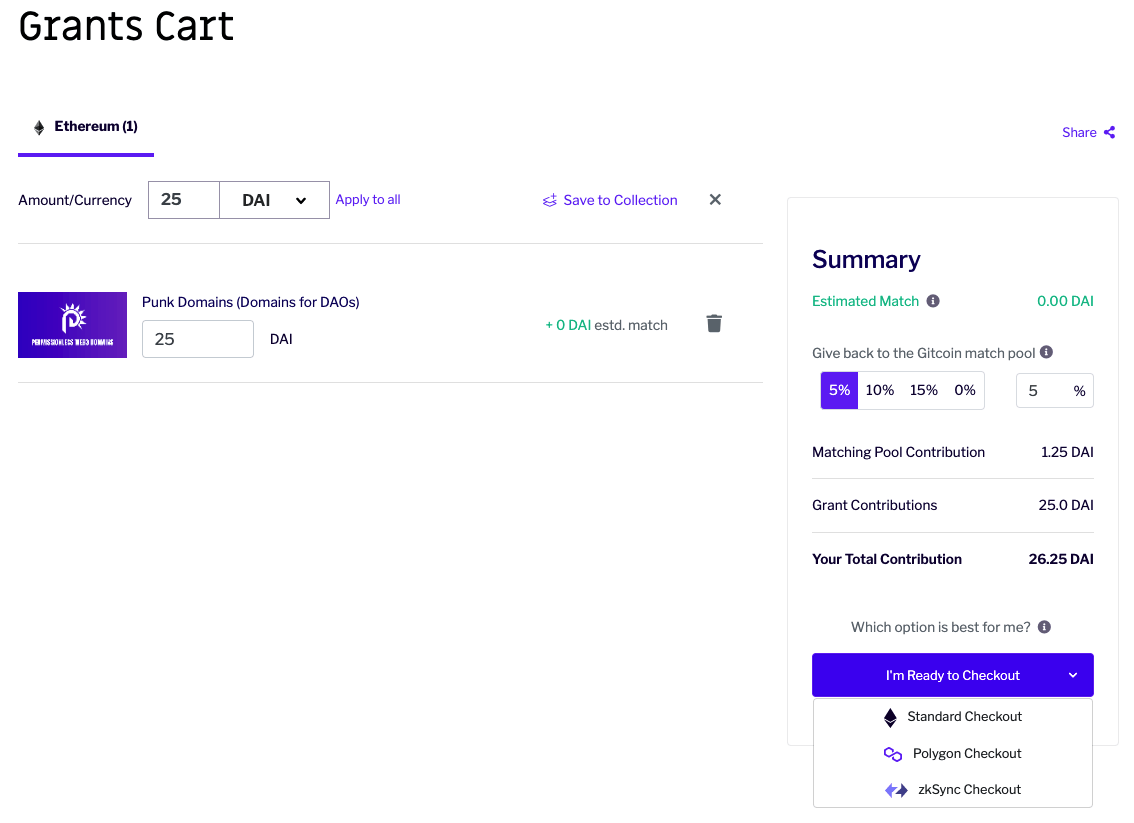1134x823 pixels.
Task: Choose Polygon Checkout from the menu
Action: (x=952, y=754)
